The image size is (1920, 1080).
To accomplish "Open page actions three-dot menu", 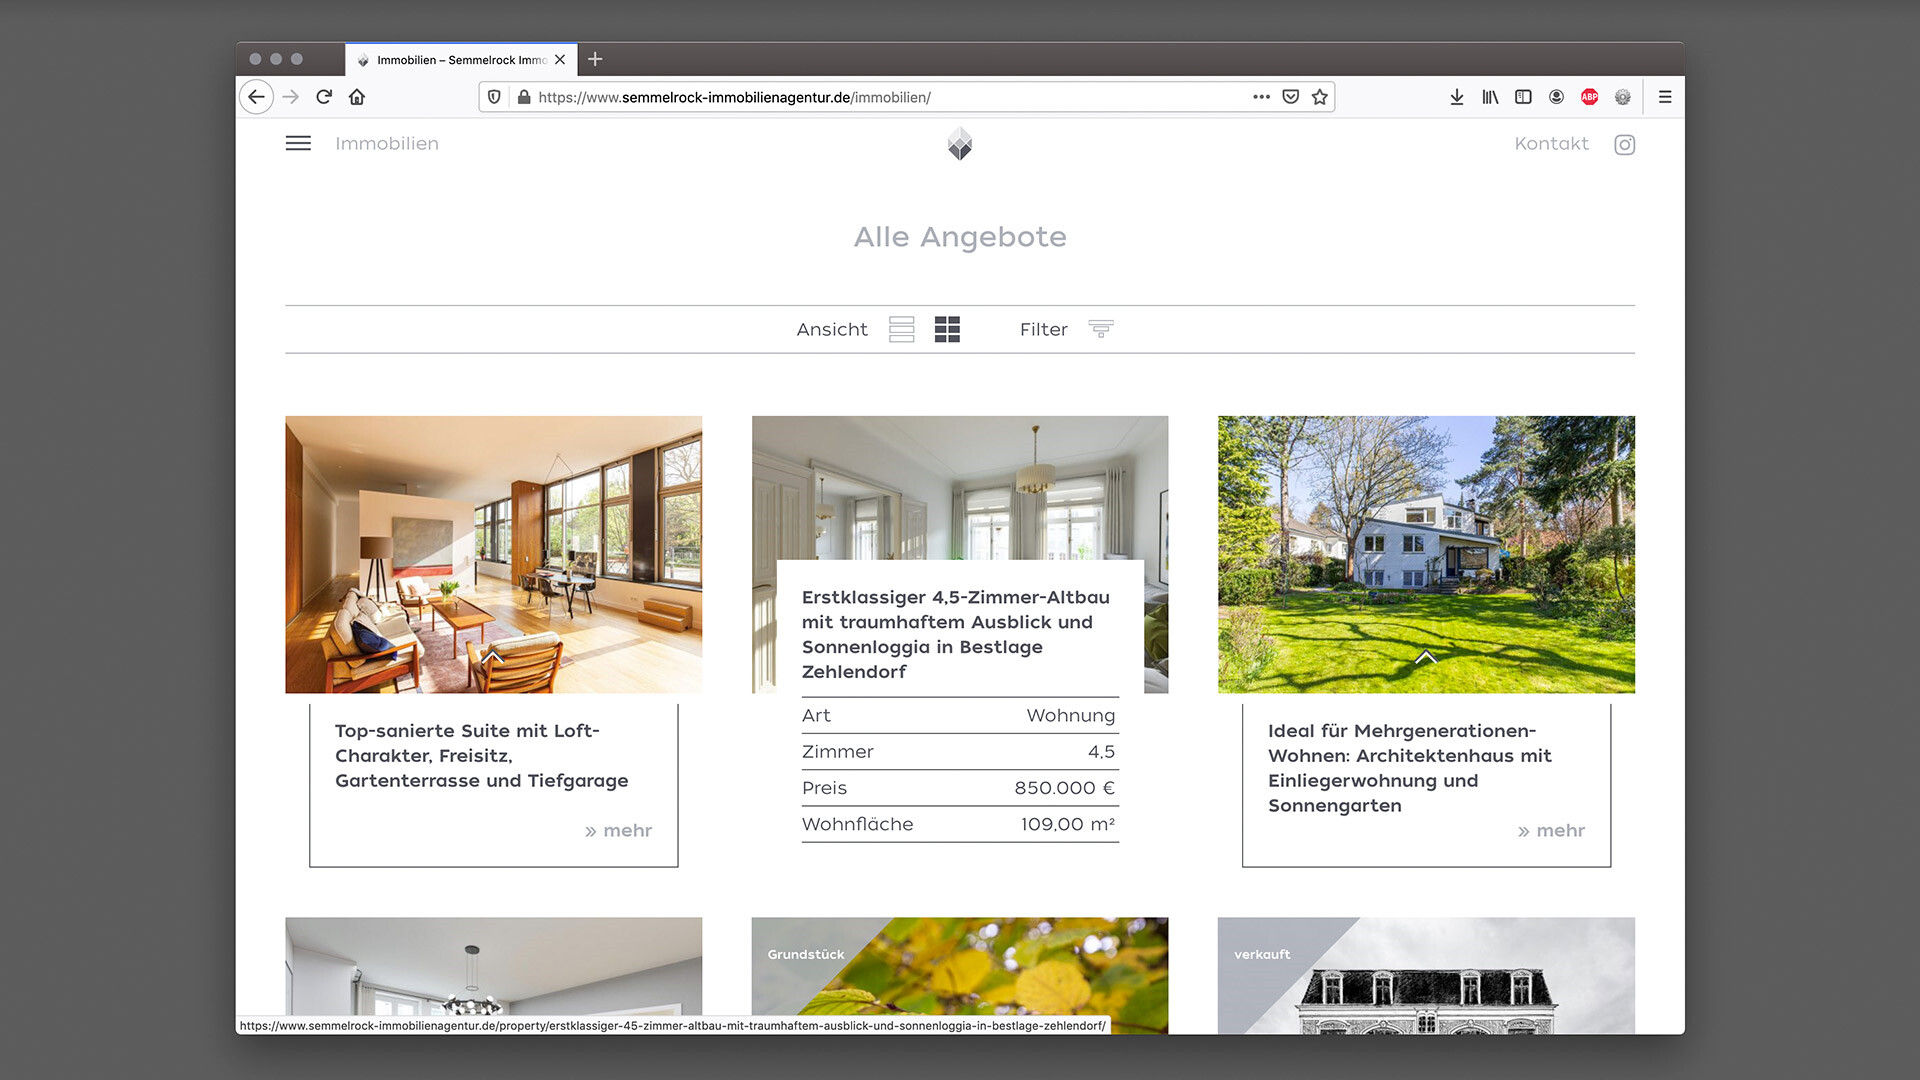I will click(1261, 97).
